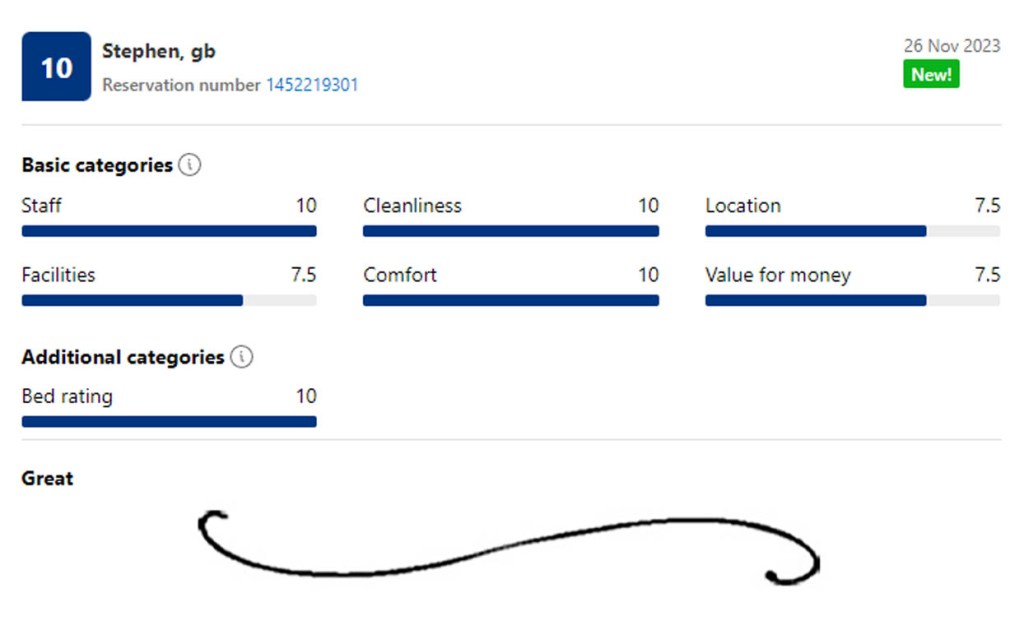
Task: Click the Basic categories heading
Action: (x=97, y=165)
